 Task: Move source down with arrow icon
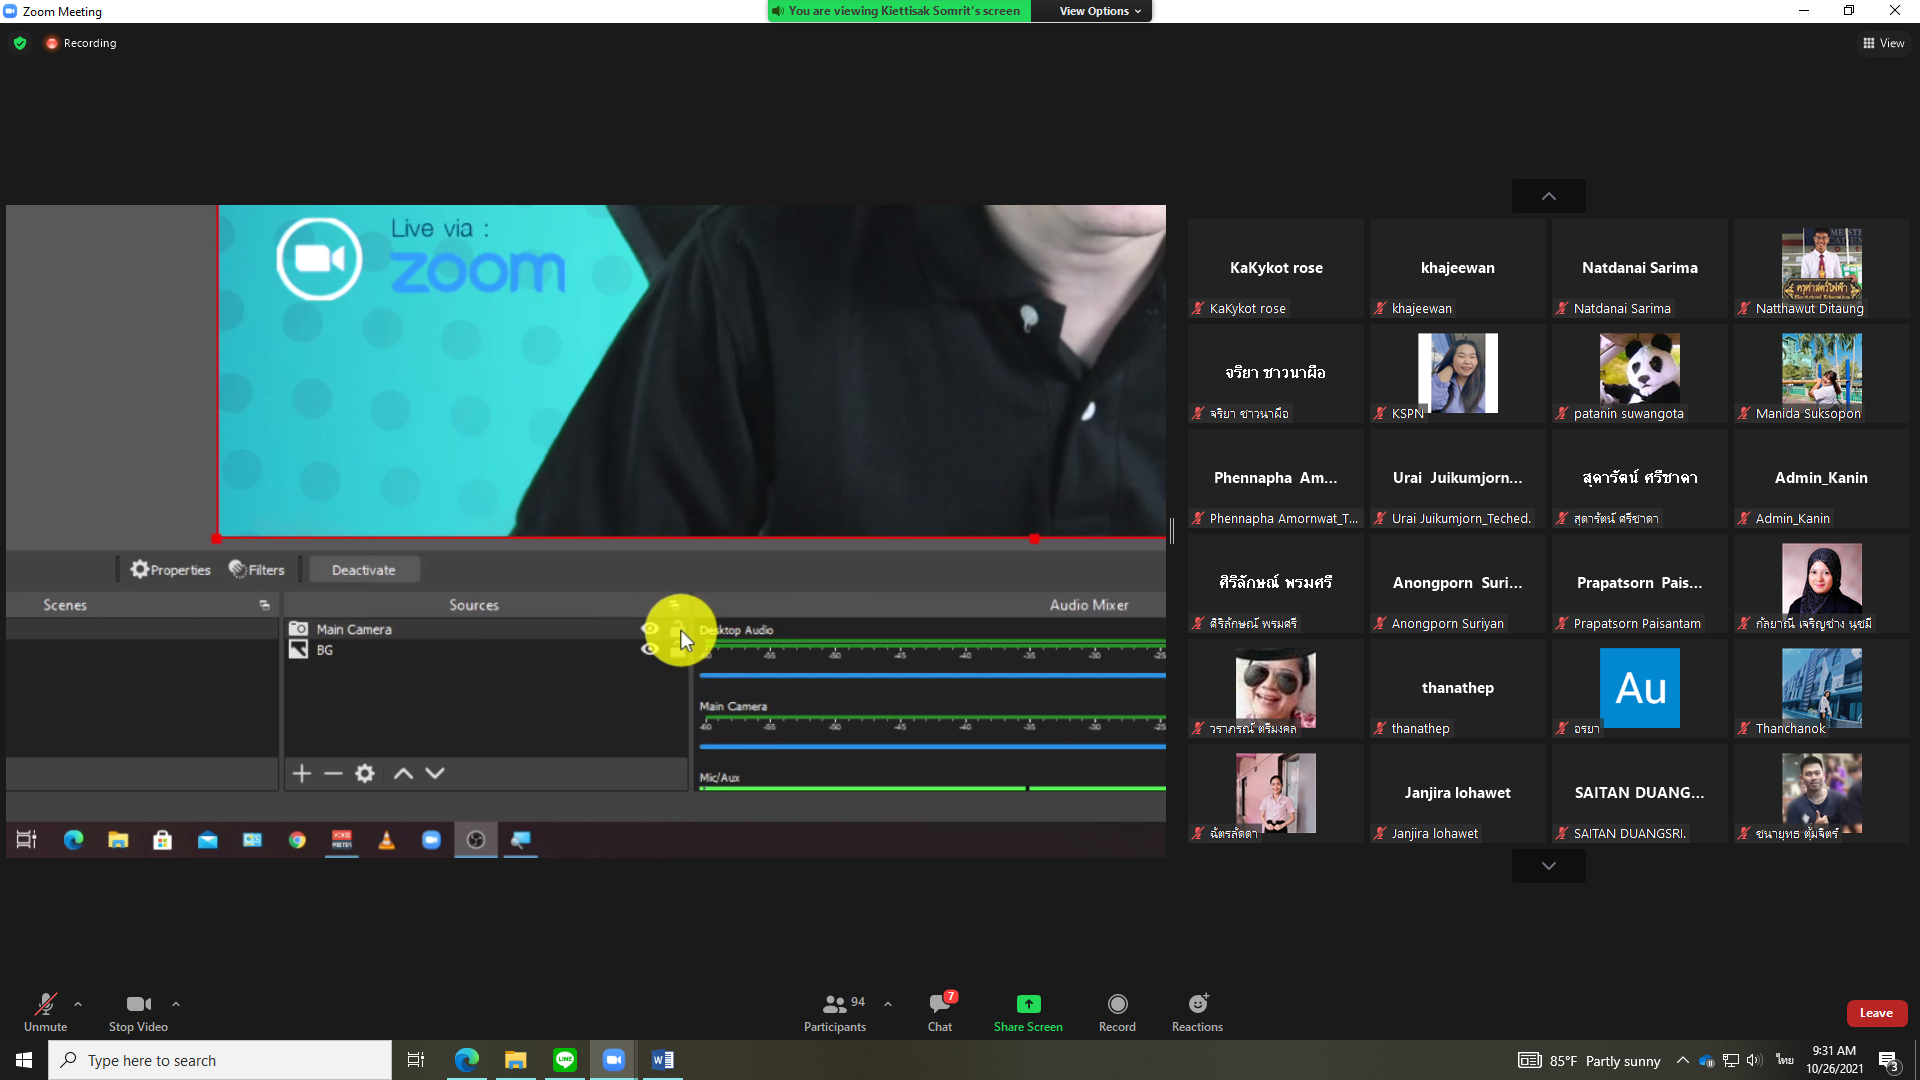point(435,773)
